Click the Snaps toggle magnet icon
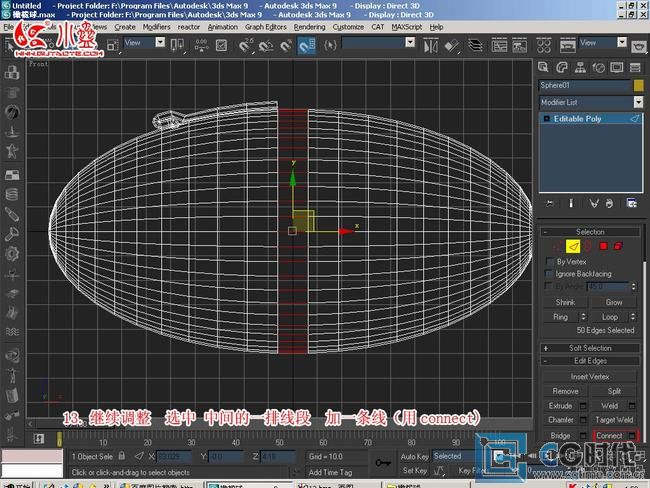Image resolution: width=650 pixels, height=488 pixels. coord(245,45)
